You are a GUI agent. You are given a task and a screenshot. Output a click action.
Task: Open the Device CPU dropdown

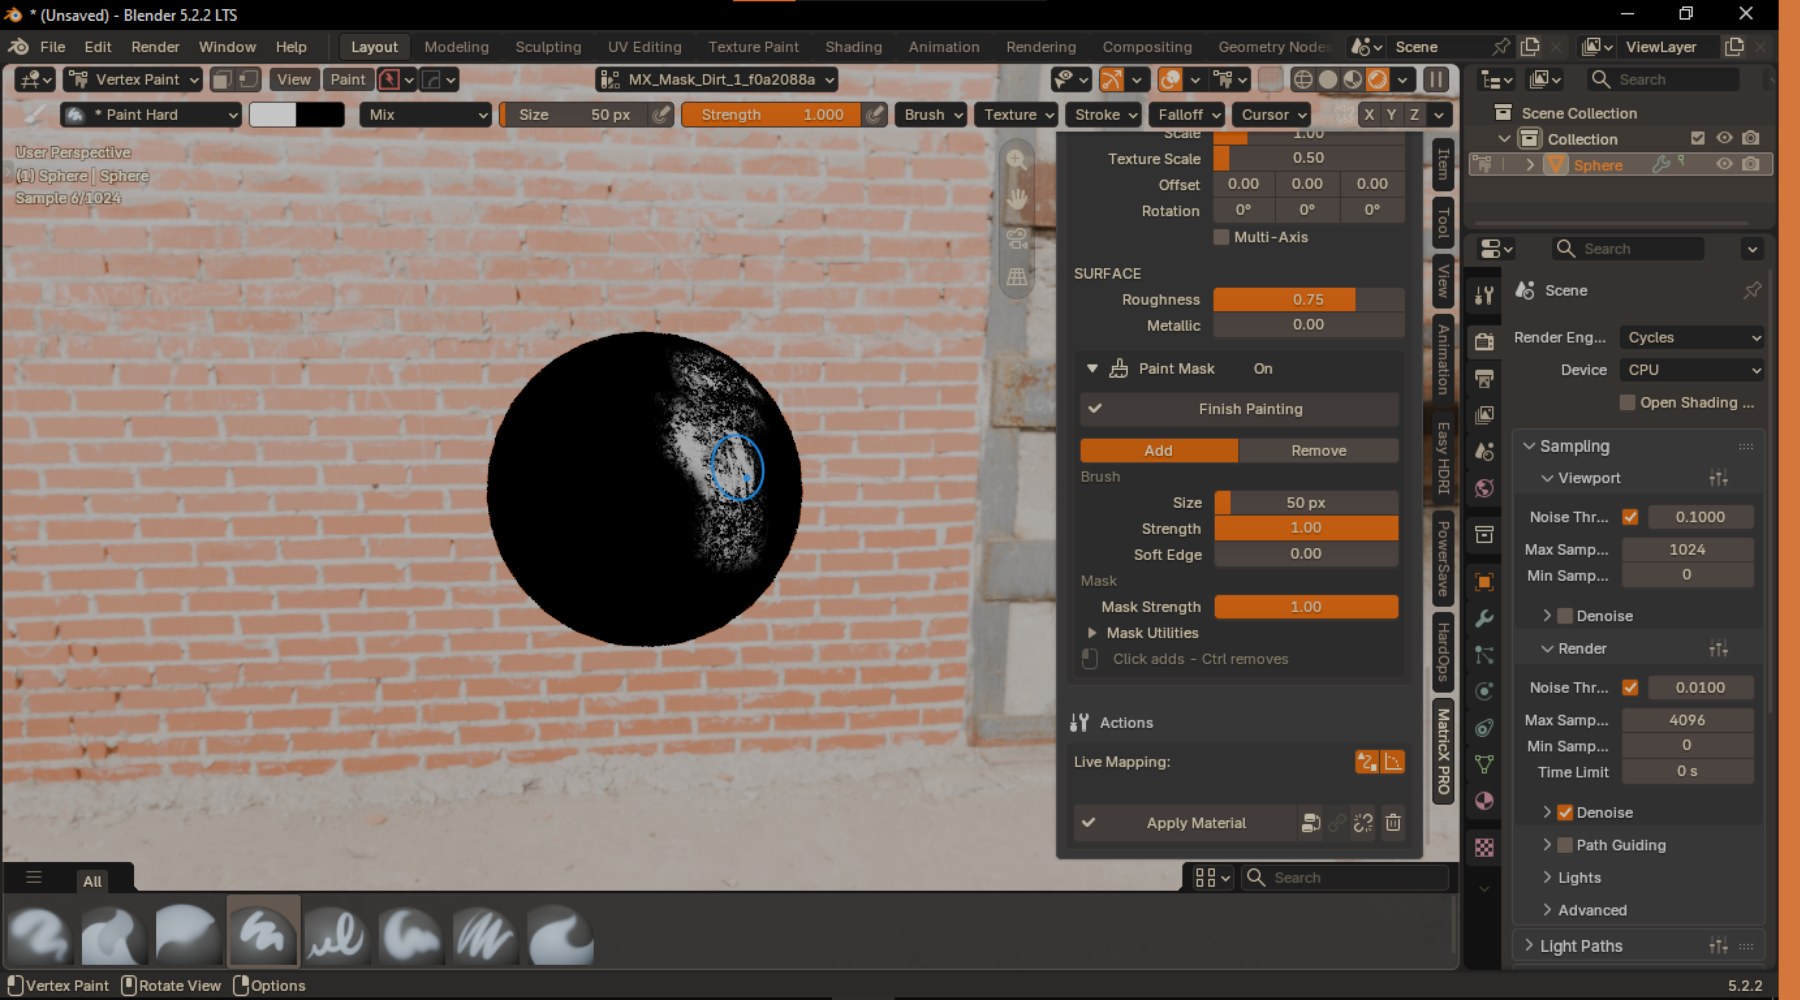pos(1692,370)
